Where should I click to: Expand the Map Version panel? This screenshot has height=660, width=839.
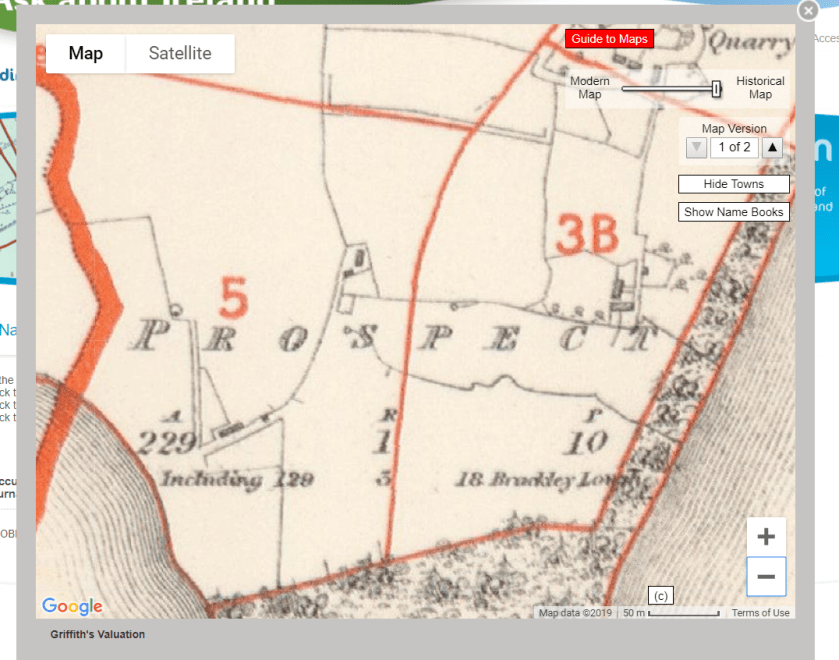click(734, 128)
